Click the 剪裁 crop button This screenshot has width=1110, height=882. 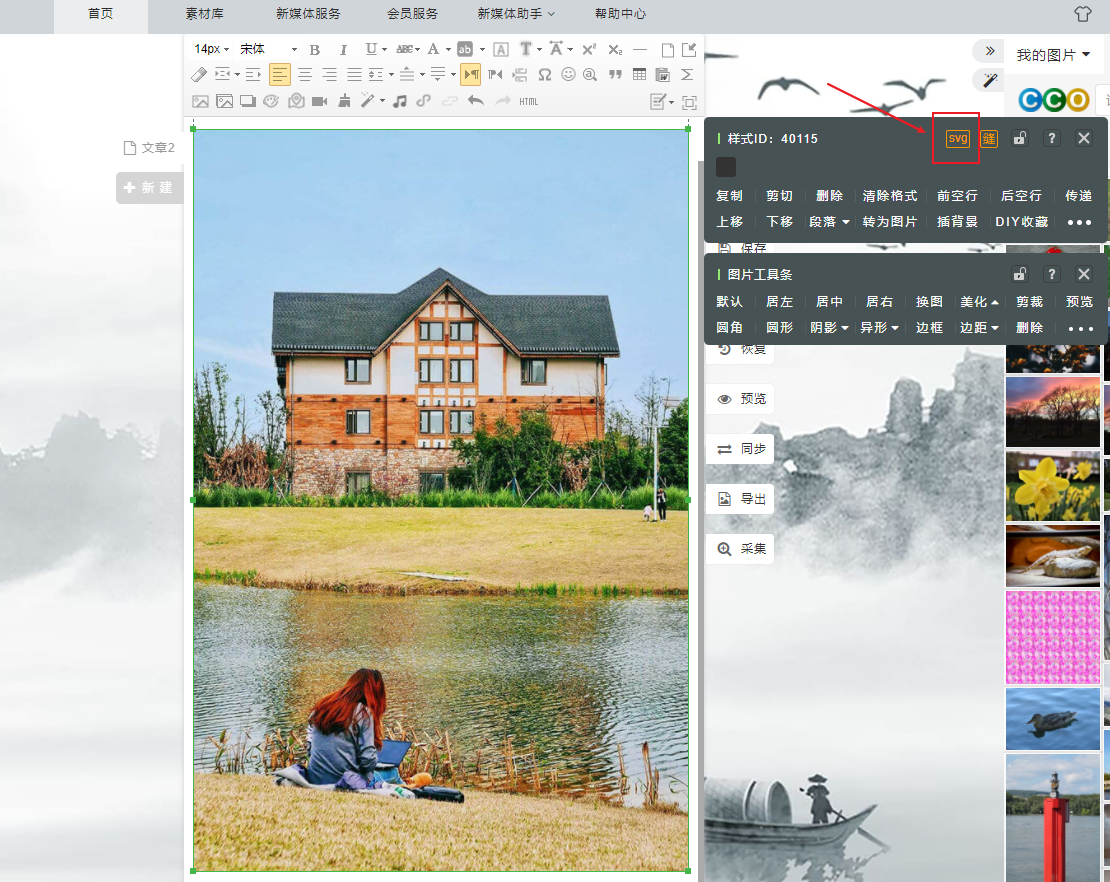1029,302
